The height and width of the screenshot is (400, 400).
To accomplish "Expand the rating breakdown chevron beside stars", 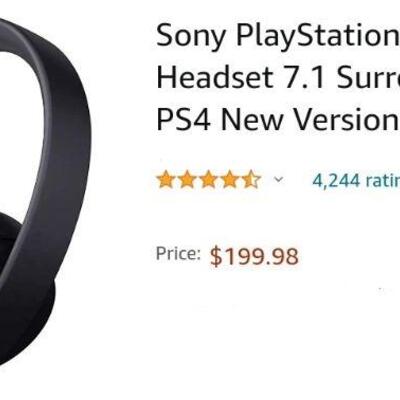I will click(278, 180).
